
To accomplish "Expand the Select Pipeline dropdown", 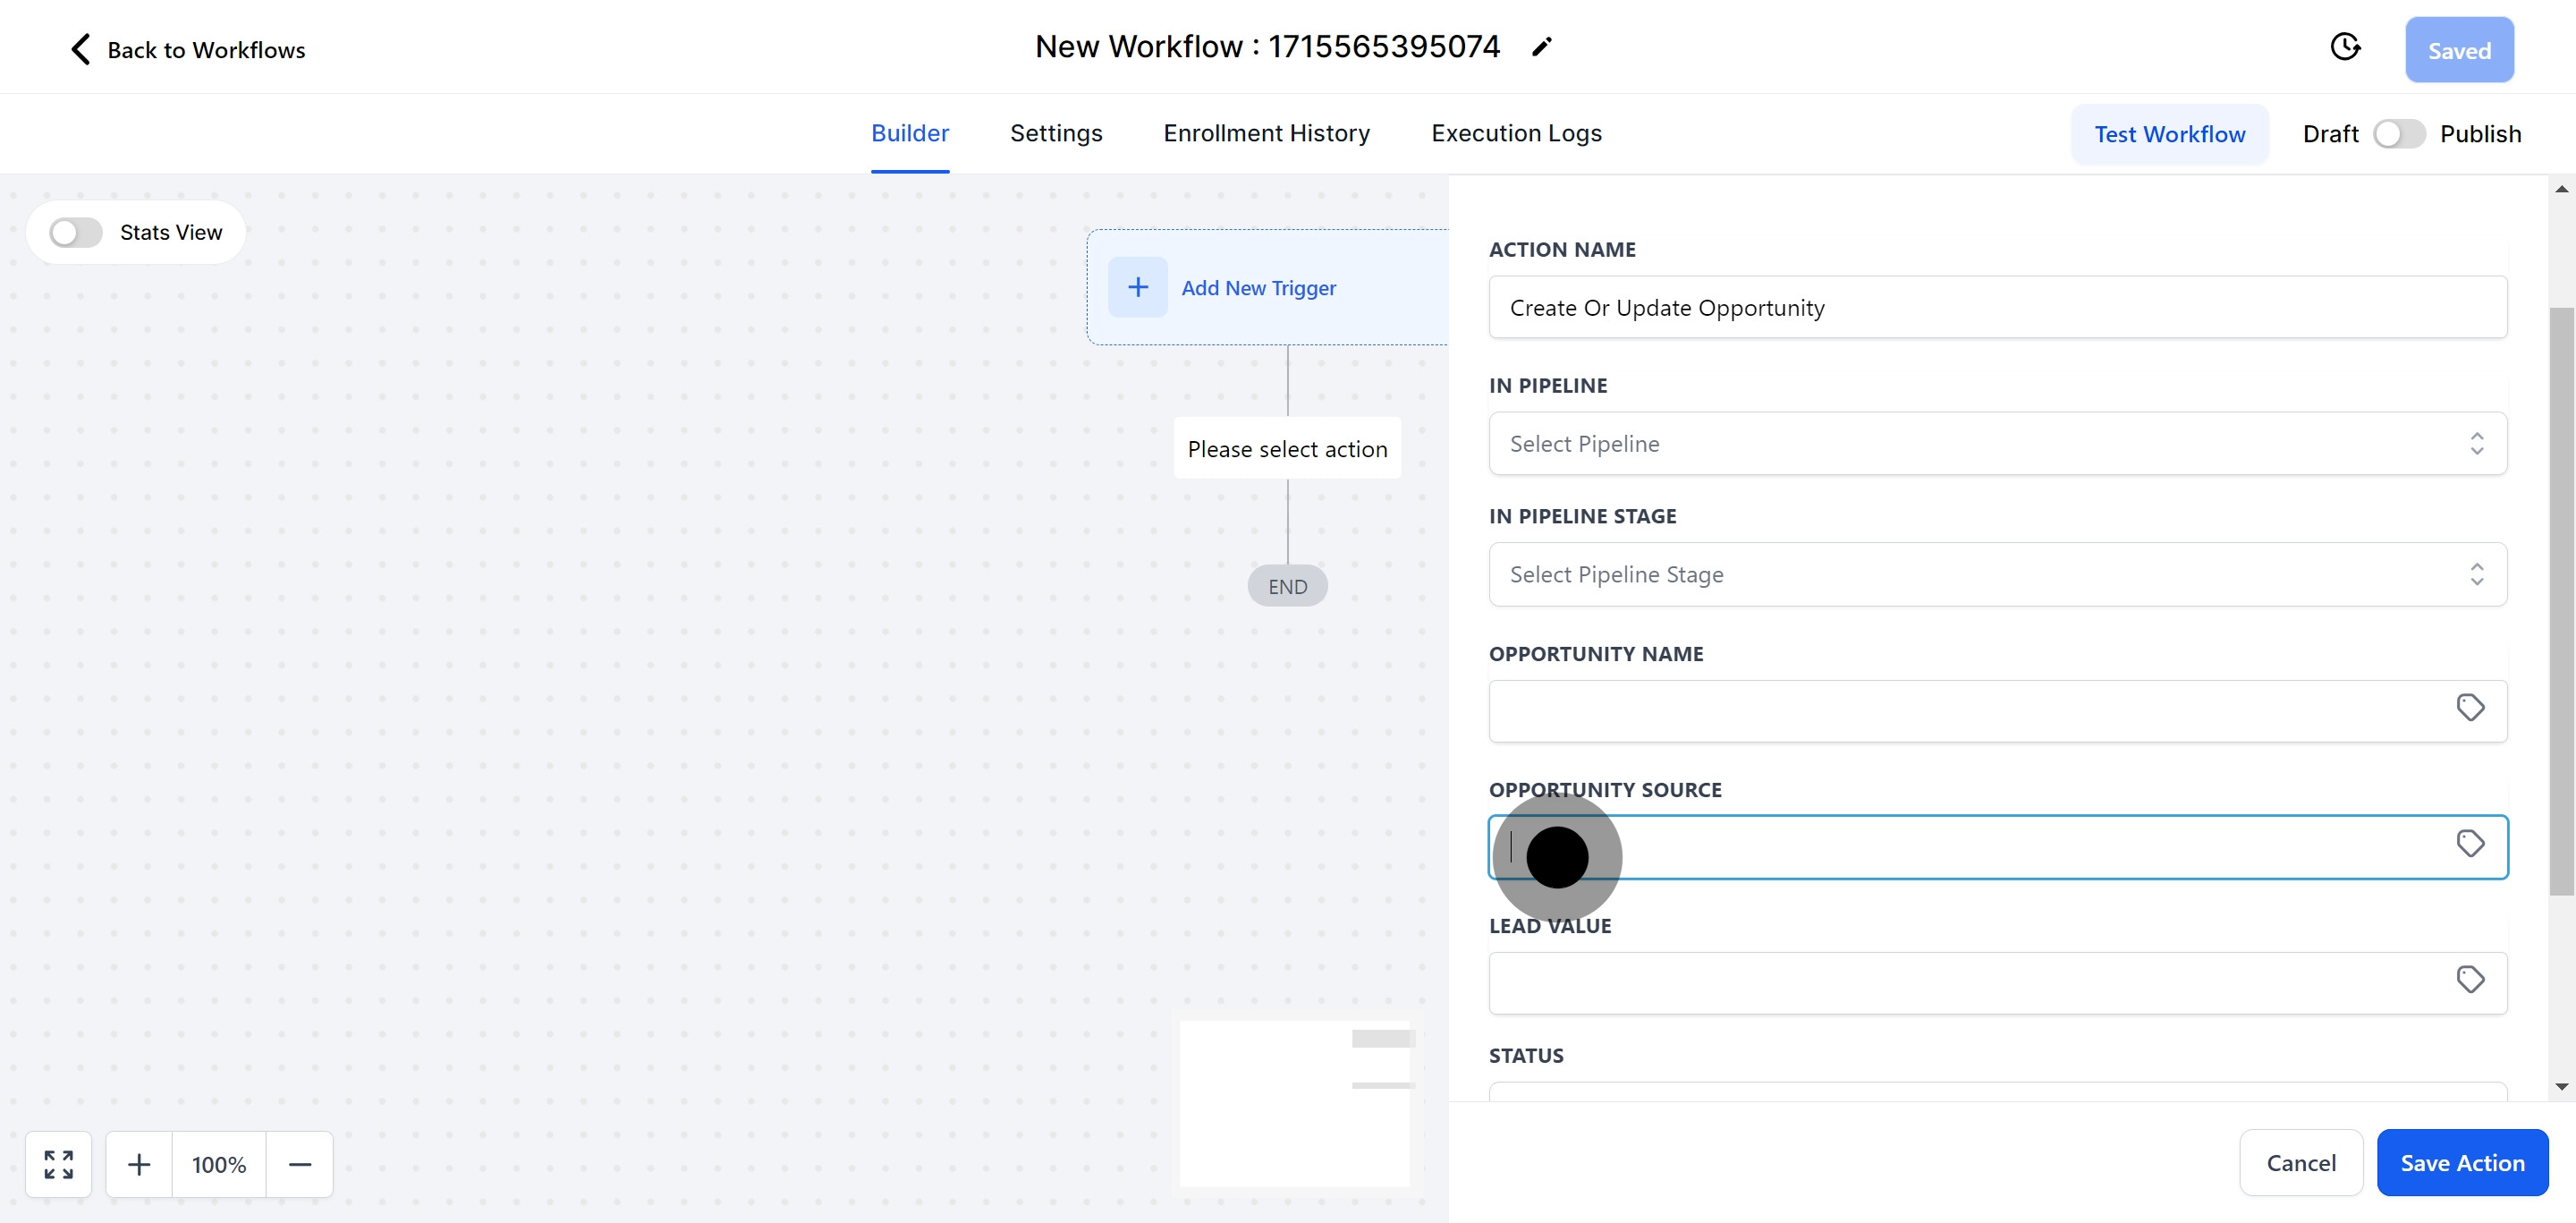I will (1996, 444).
